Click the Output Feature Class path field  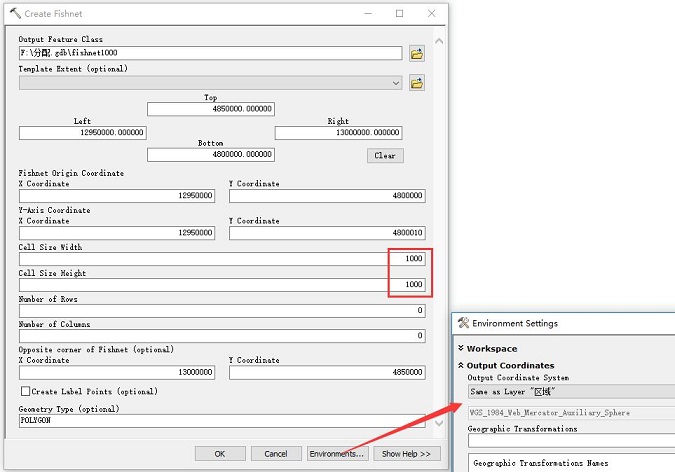click(x=211, y=53)
